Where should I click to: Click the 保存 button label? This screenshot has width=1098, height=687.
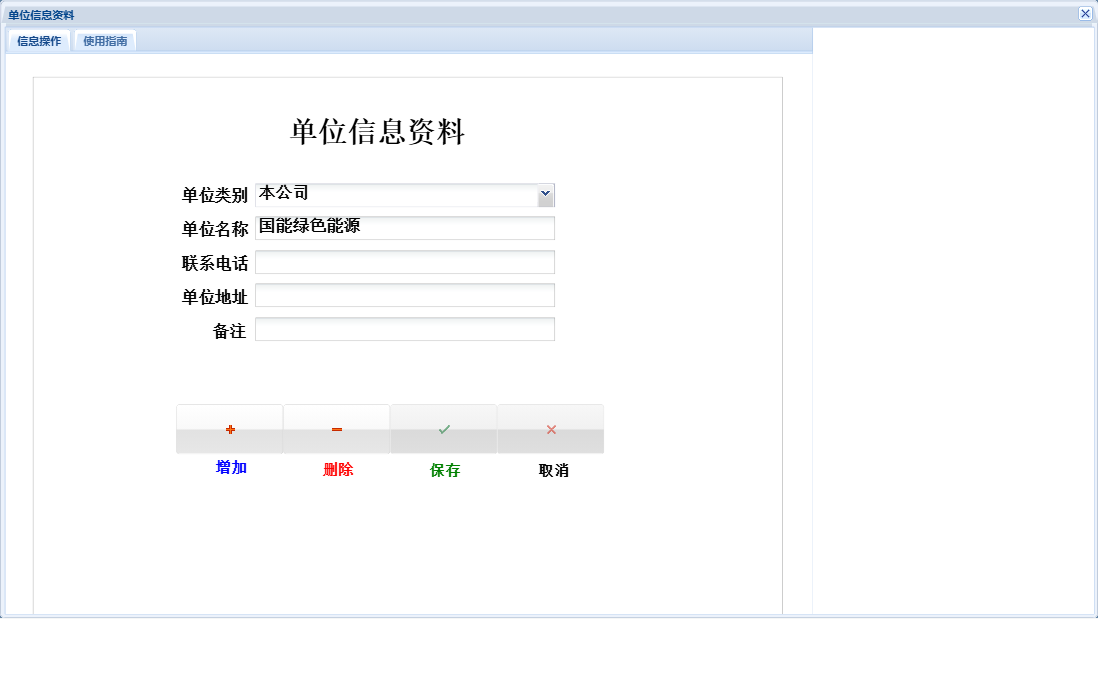(443, 469)
